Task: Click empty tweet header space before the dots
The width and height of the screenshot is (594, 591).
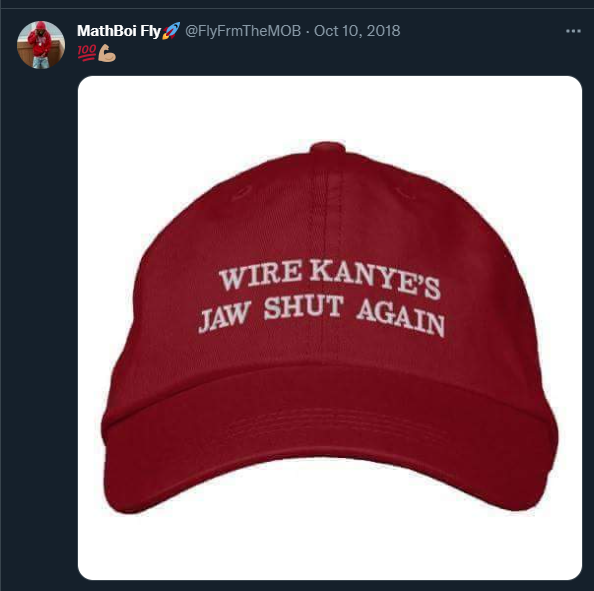Action: [481, 31]
